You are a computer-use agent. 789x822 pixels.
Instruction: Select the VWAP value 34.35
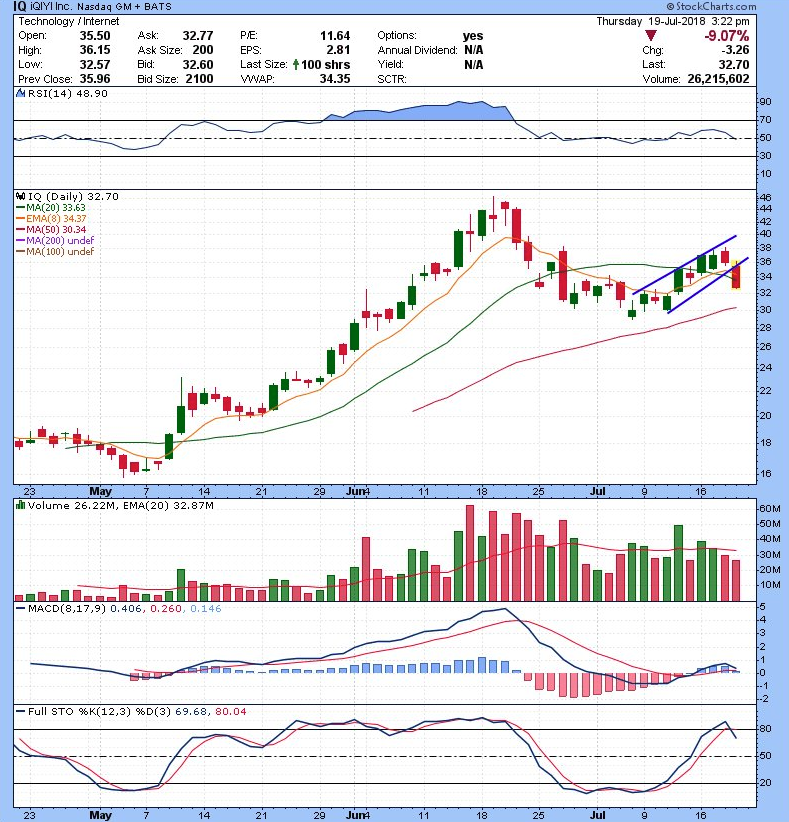tap(335, 79)
